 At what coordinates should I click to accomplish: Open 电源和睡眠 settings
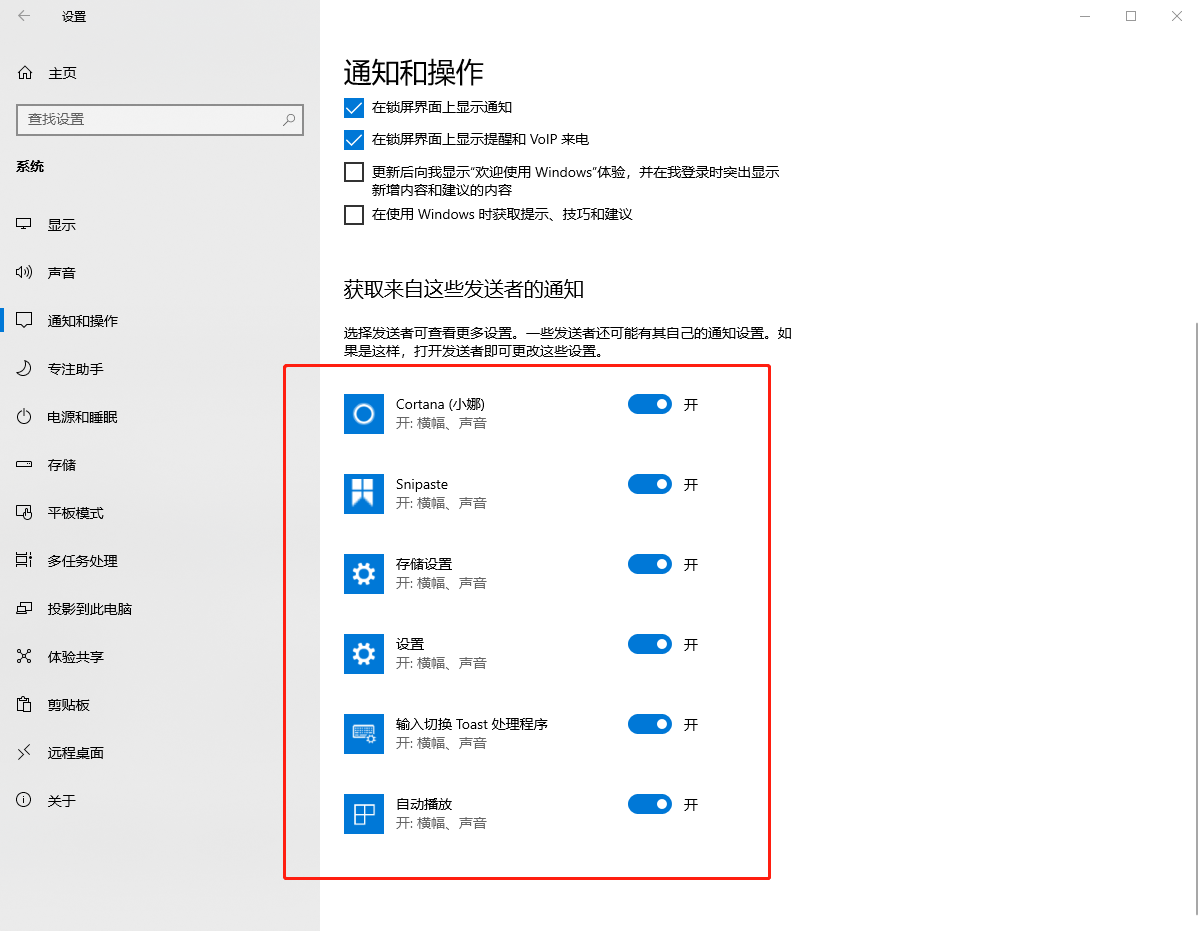point(23,416)
